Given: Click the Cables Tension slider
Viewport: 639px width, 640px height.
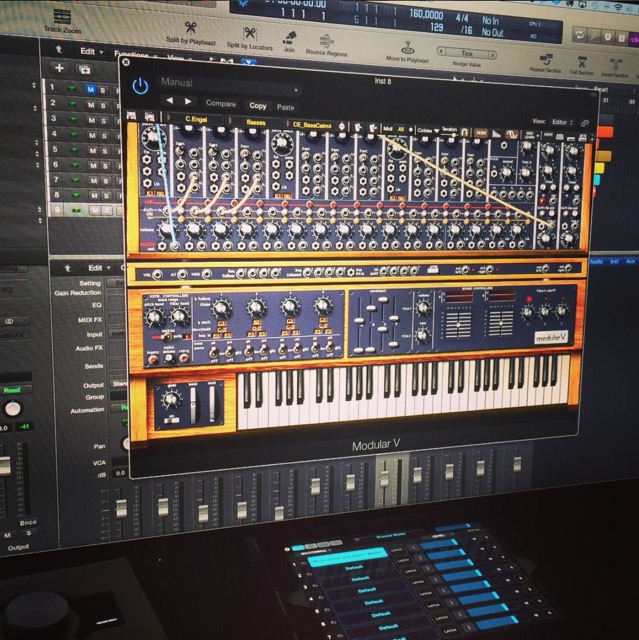Looking at the screenshot, I should 450,135.
